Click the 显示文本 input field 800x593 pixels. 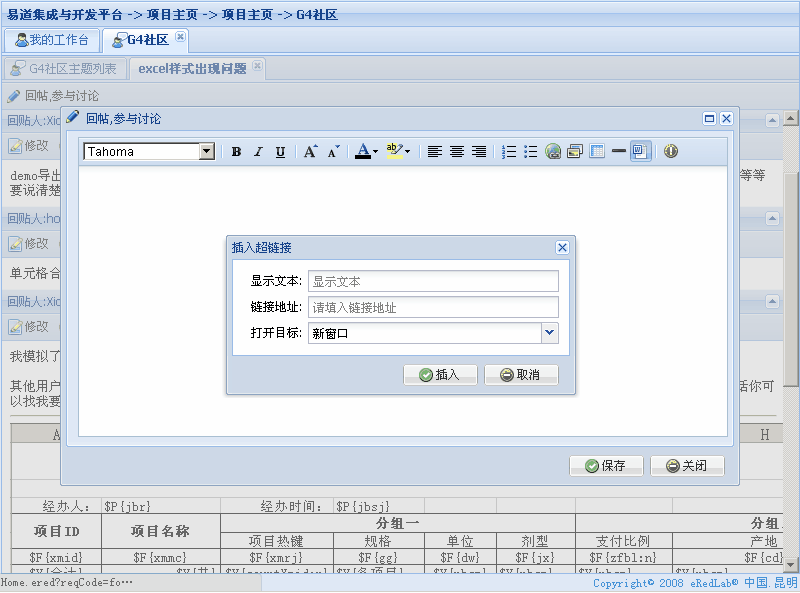(x=433, y=281)
